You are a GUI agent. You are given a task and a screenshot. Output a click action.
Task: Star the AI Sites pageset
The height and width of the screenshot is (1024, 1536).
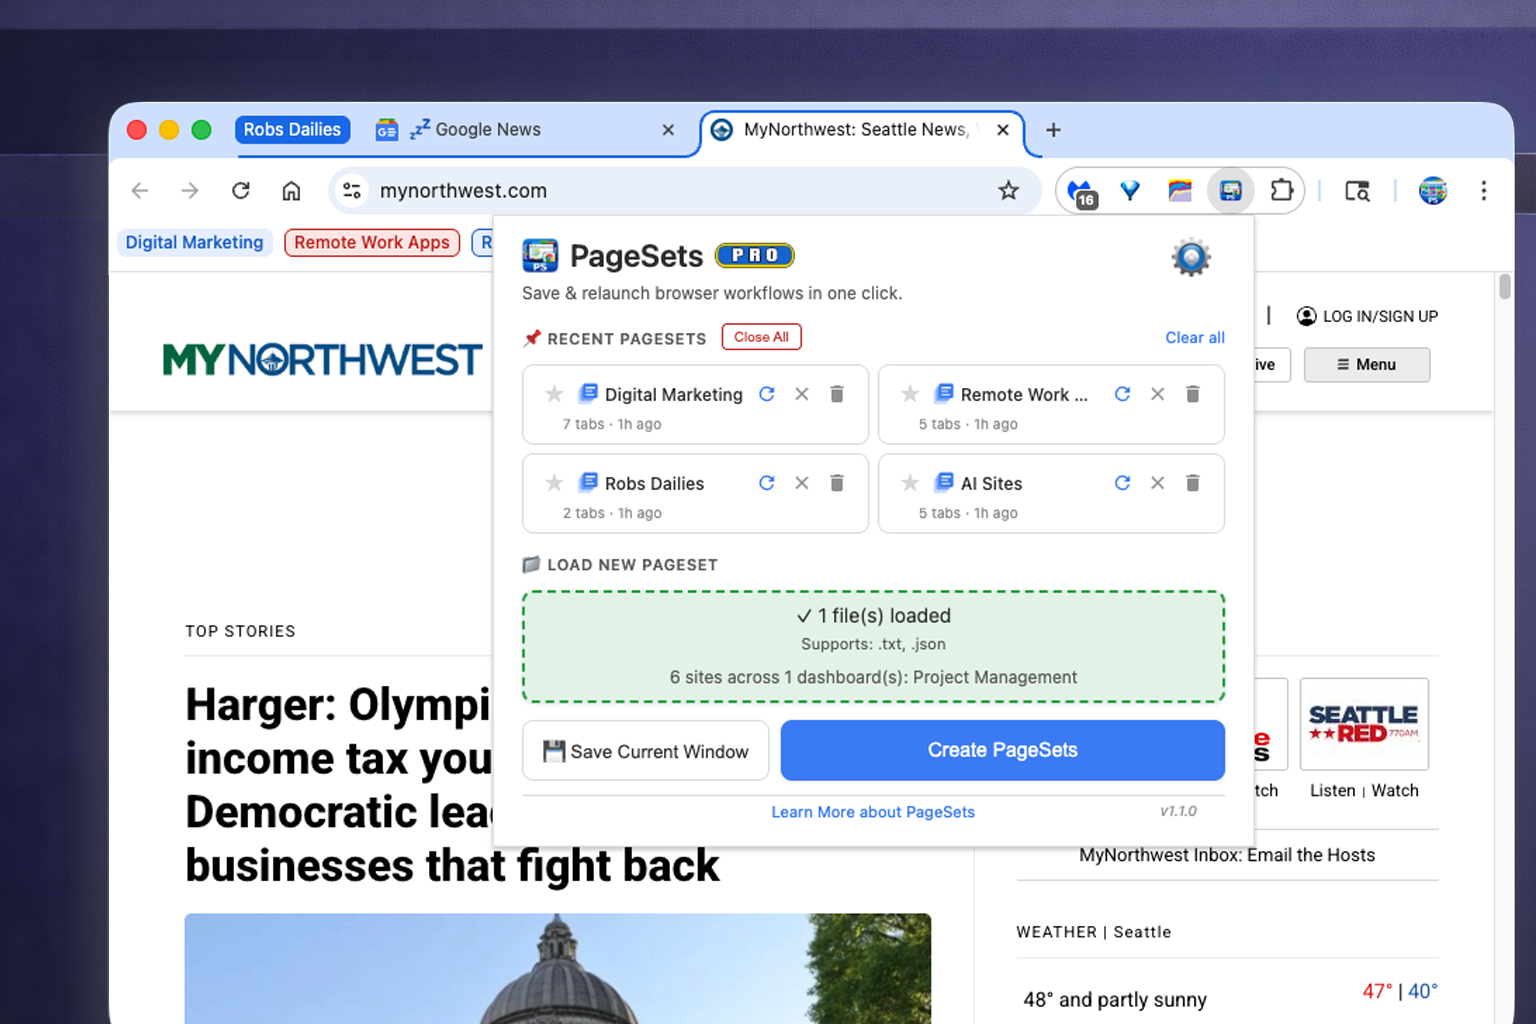tap(910, 483)
